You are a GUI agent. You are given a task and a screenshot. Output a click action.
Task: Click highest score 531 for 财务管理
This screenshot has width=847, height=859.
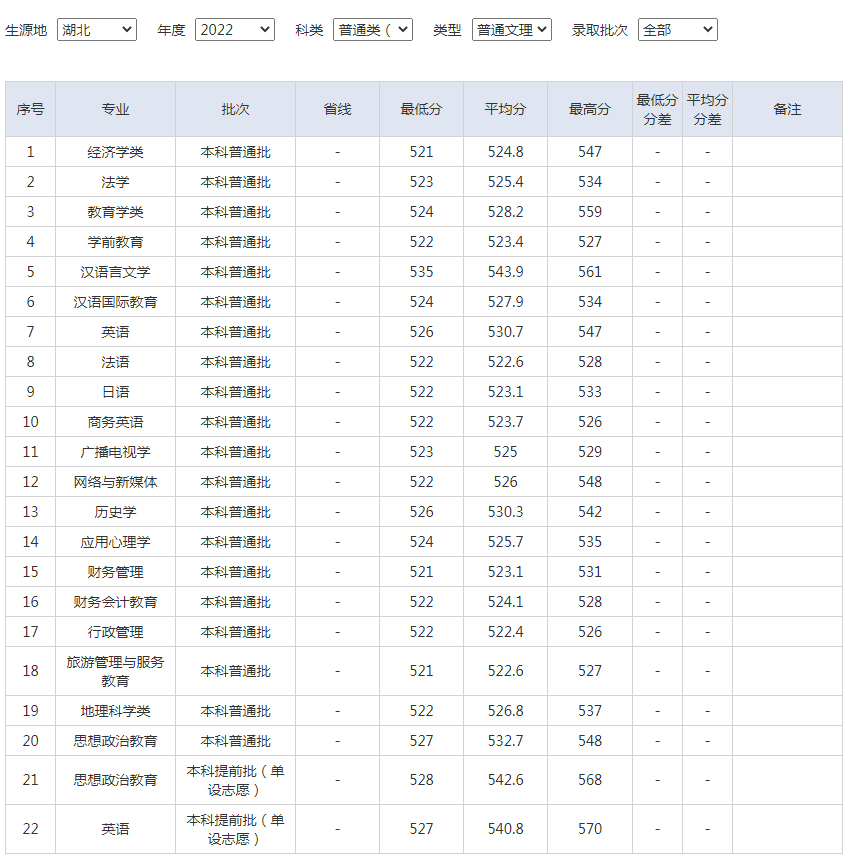590,572
